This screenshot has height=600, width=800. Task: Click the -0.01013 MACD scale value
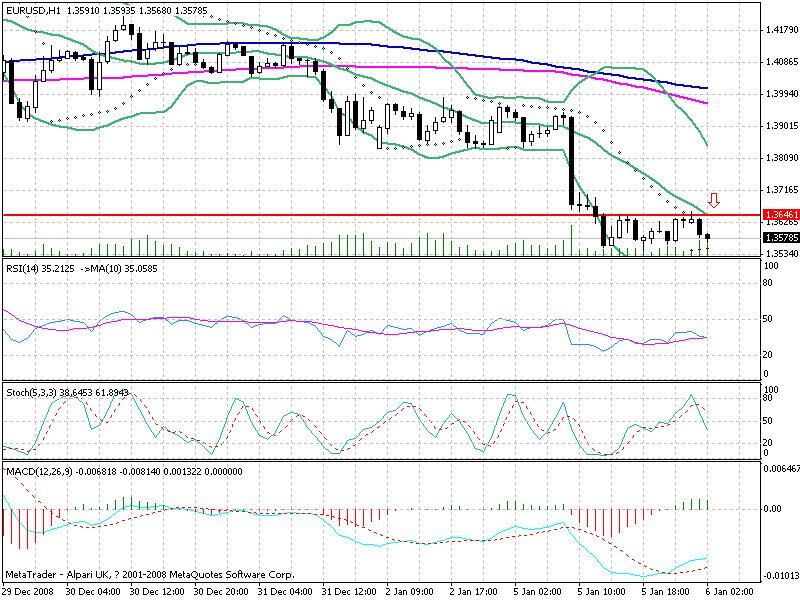click(x=781, y=577)
